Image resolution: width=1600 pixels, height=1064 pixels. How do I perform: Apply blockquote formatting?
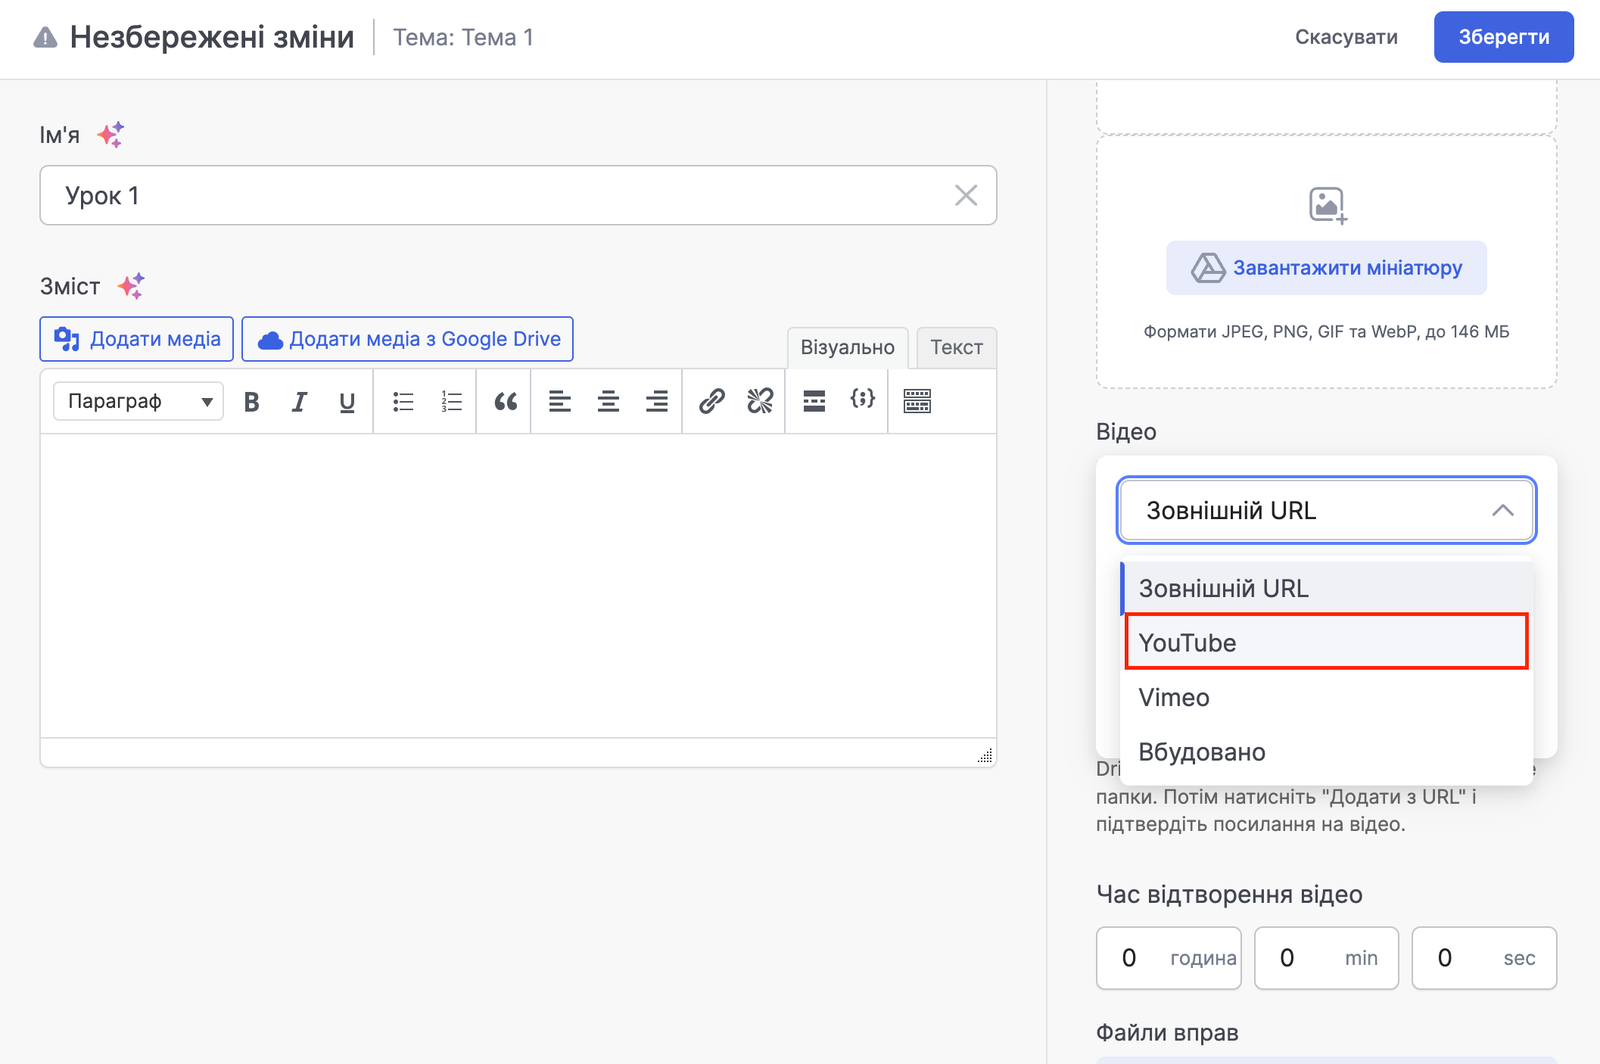tap(506, 402)
